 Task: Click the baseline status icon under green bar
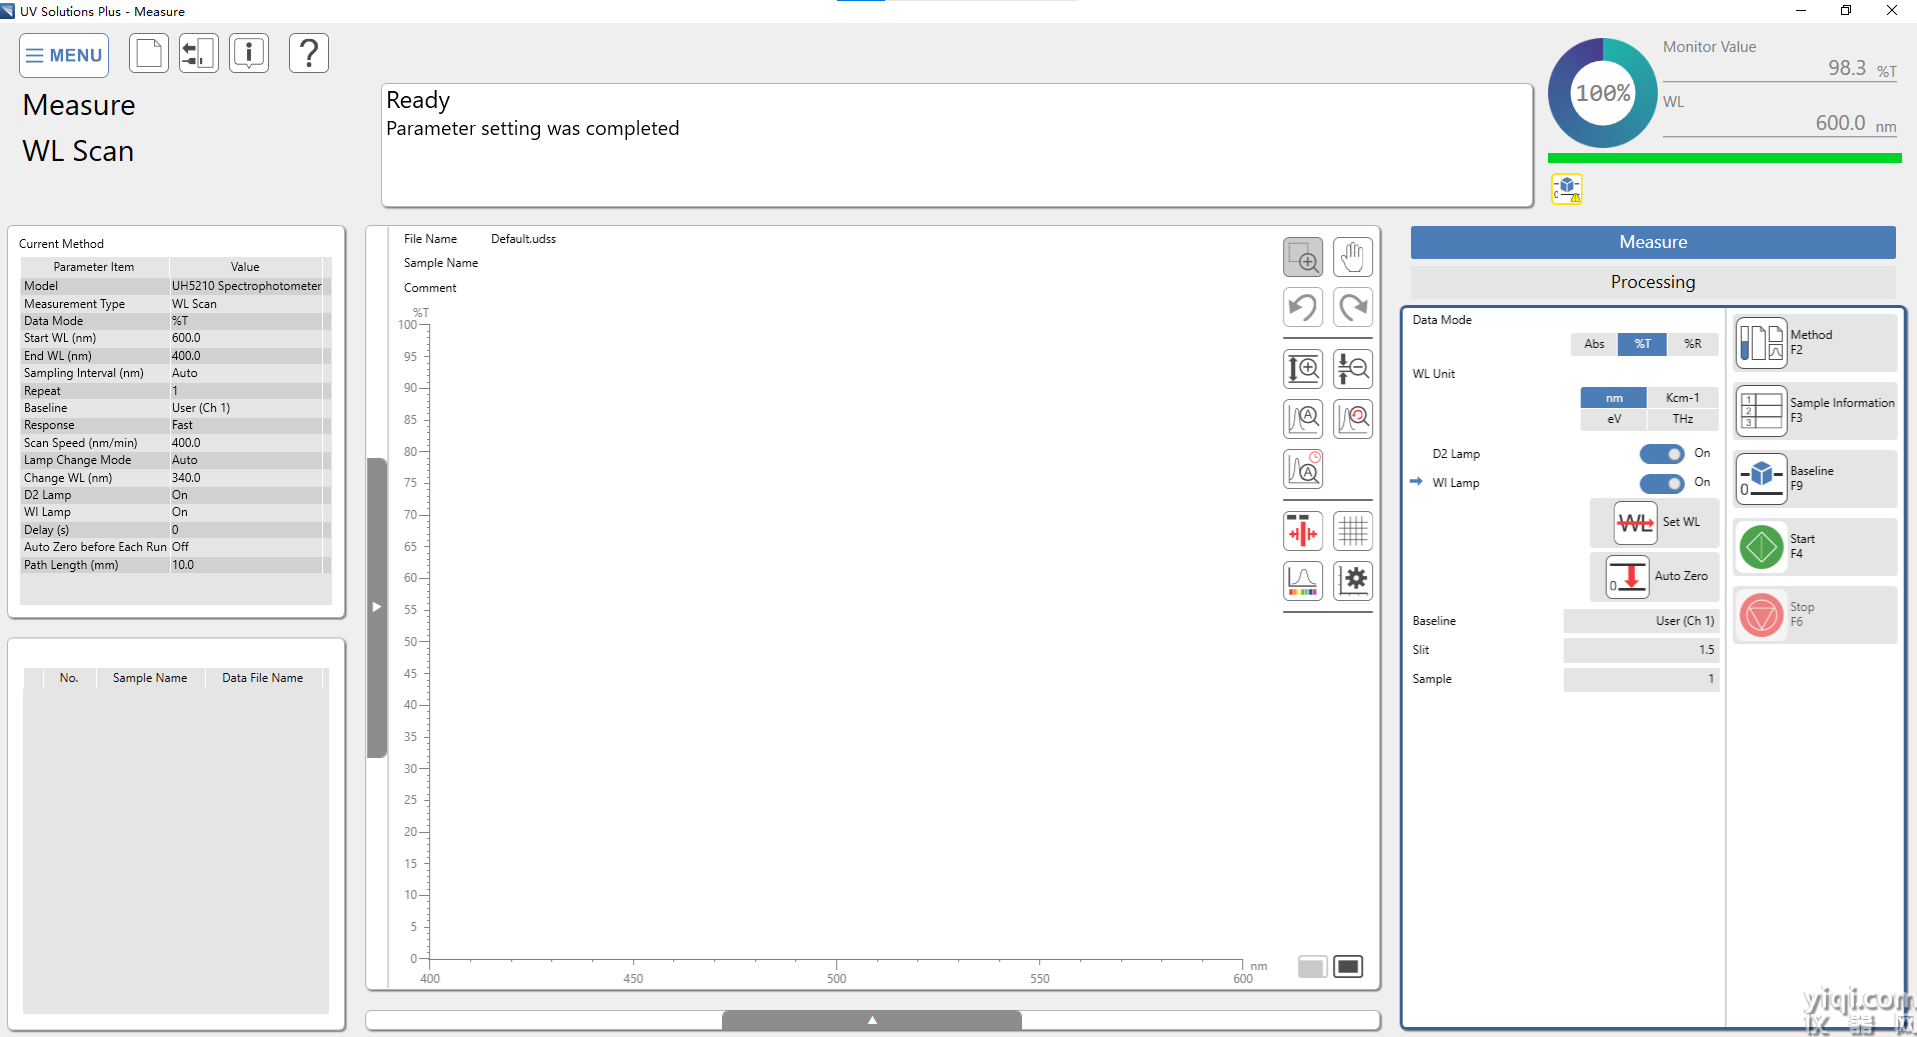coord(1567,189)
